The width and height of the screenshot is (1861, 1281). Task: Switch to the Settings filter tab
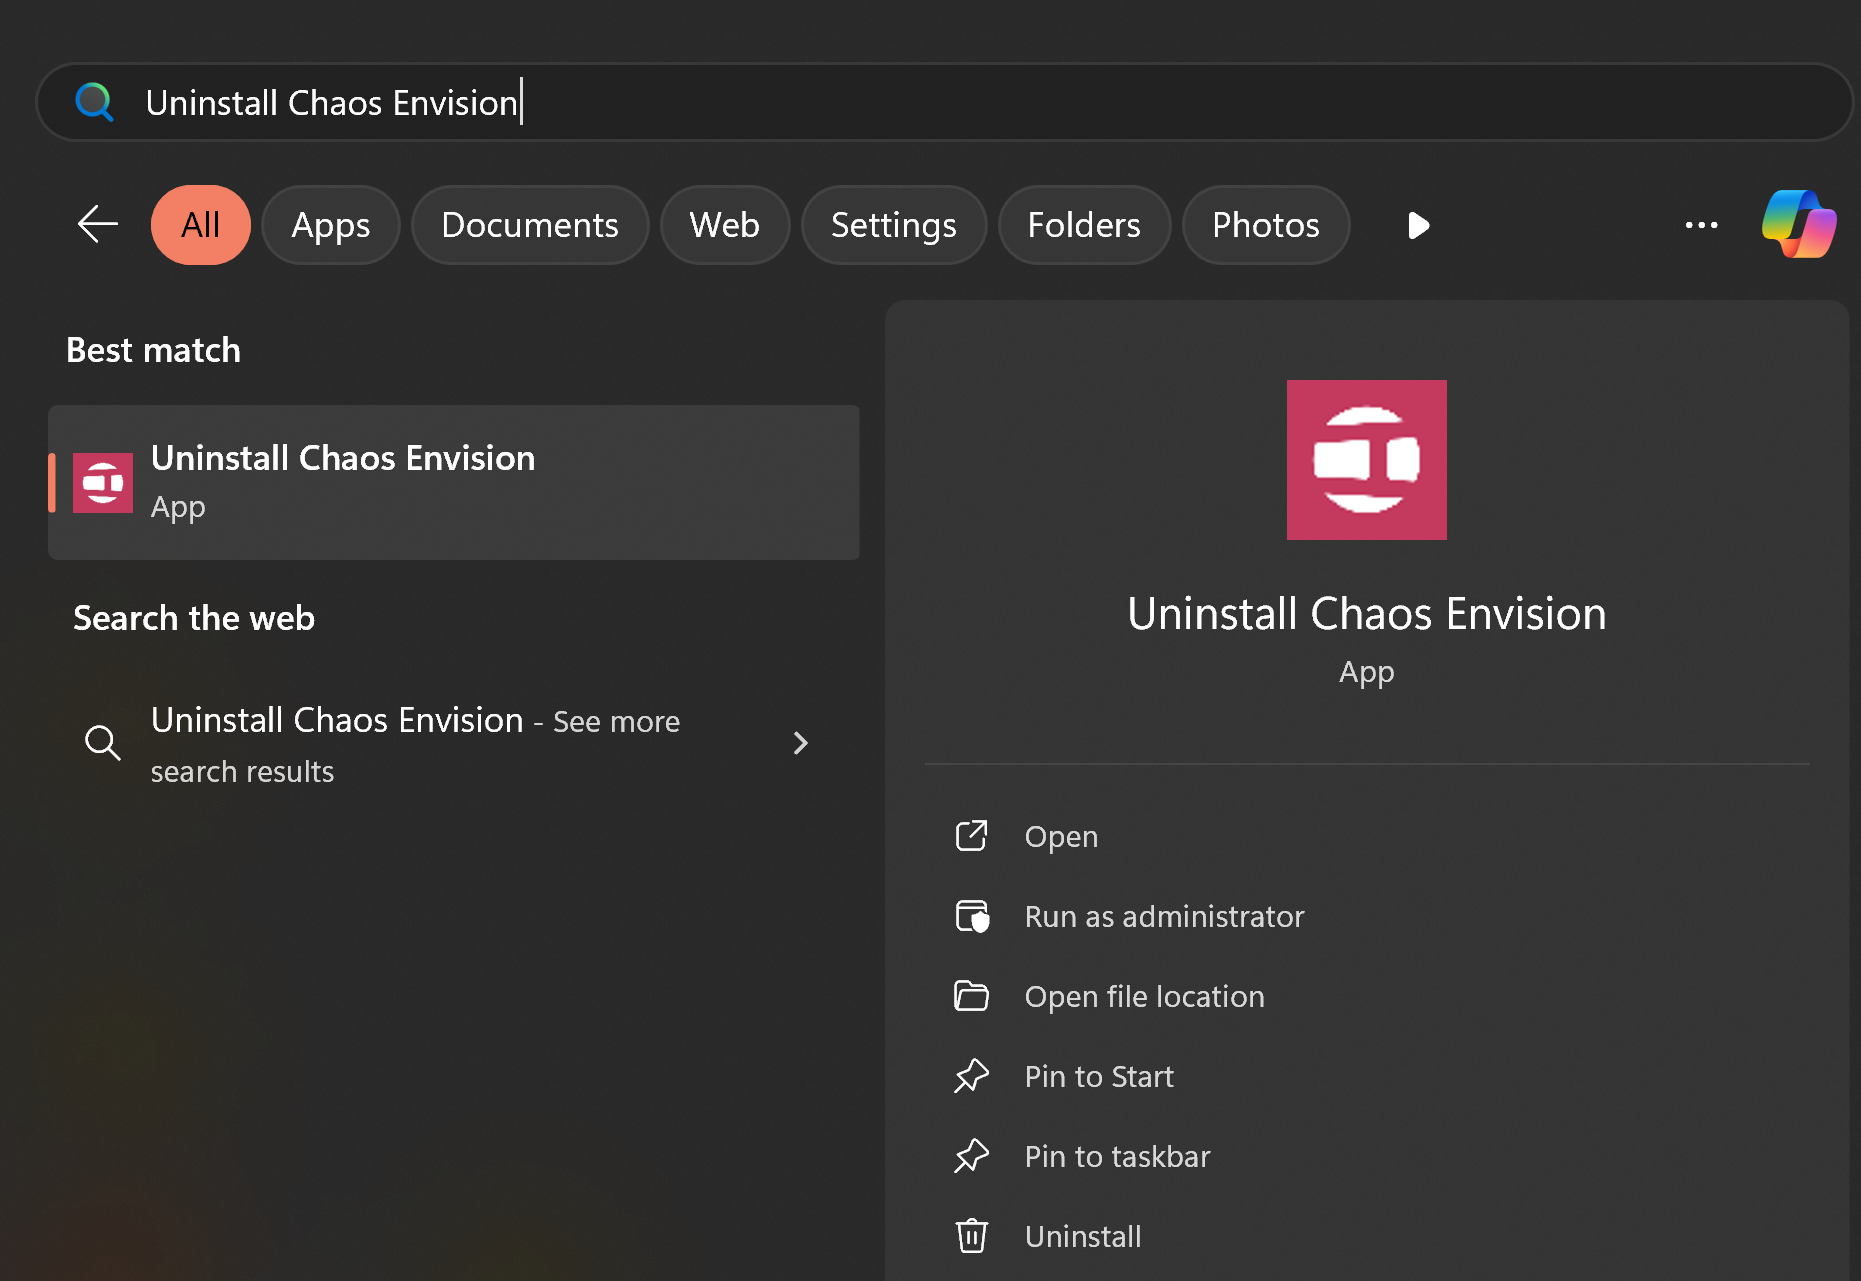[894, 225]
